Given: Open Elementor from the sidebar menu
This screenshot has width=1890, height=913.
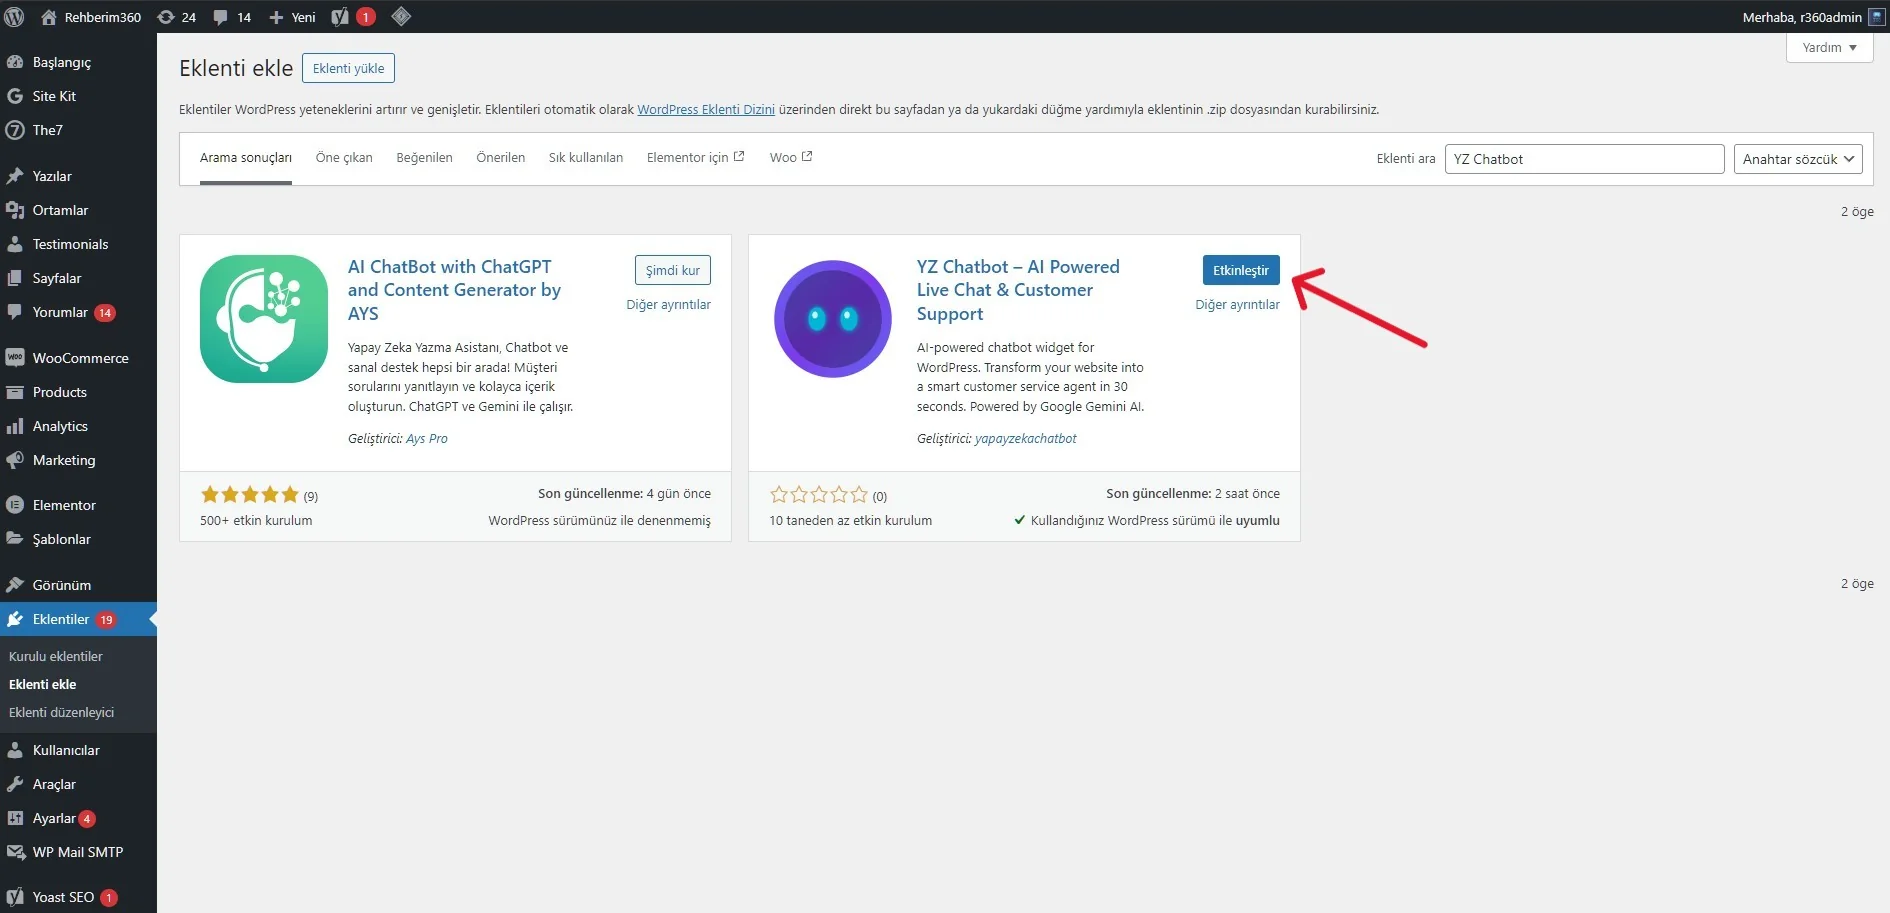Looking at the screenshot, I should (x=64, y=505).
